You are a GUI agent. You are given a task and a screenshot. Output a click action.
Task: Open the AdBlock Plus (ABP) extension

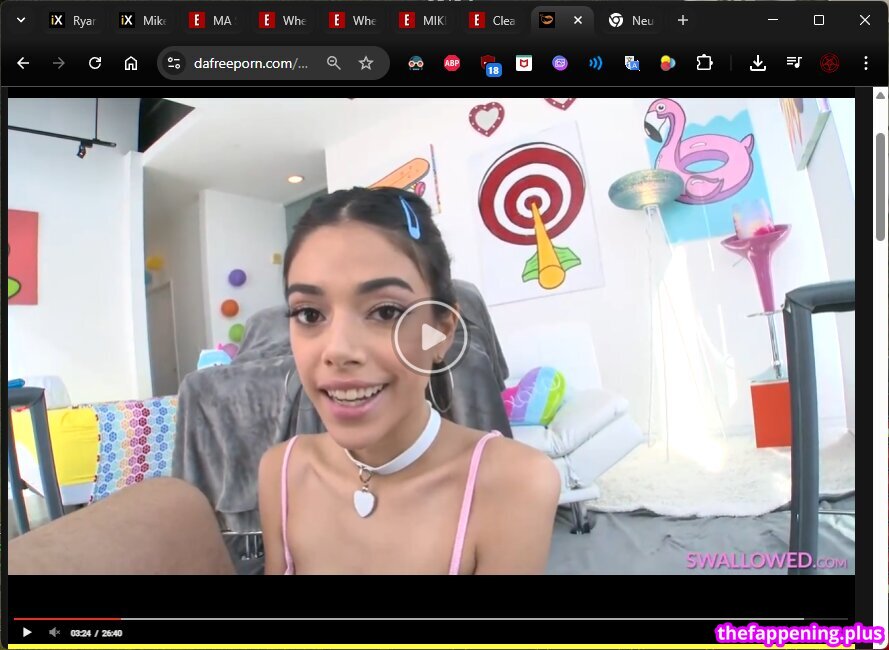(452, 63)
